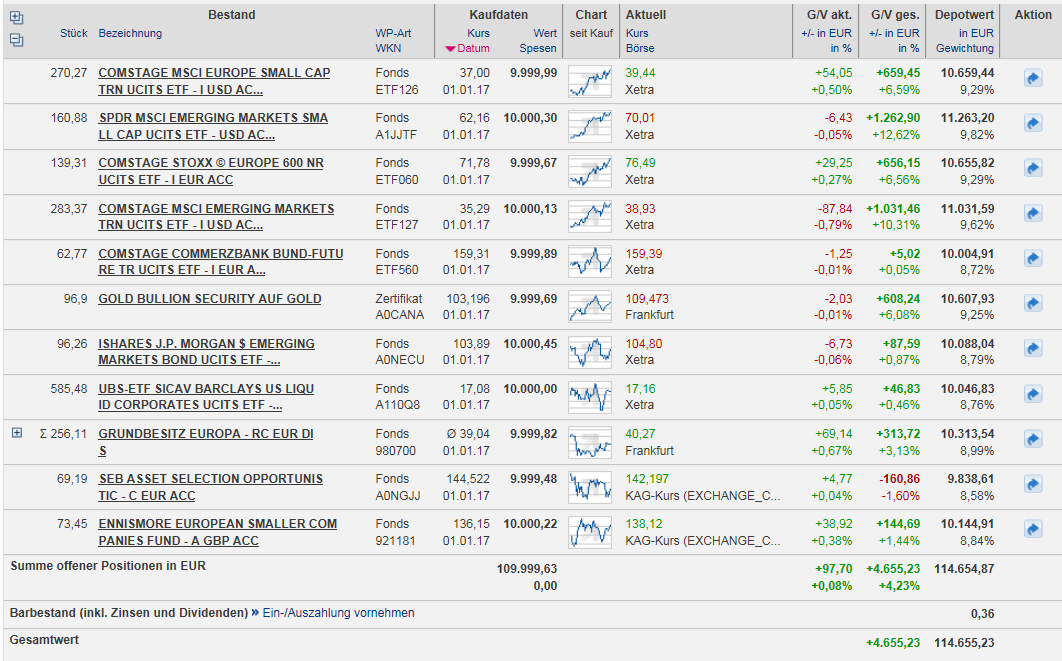Open Ein-/Auszahlung vornehmen link
1062x661 pixels.
pos(338,613)
